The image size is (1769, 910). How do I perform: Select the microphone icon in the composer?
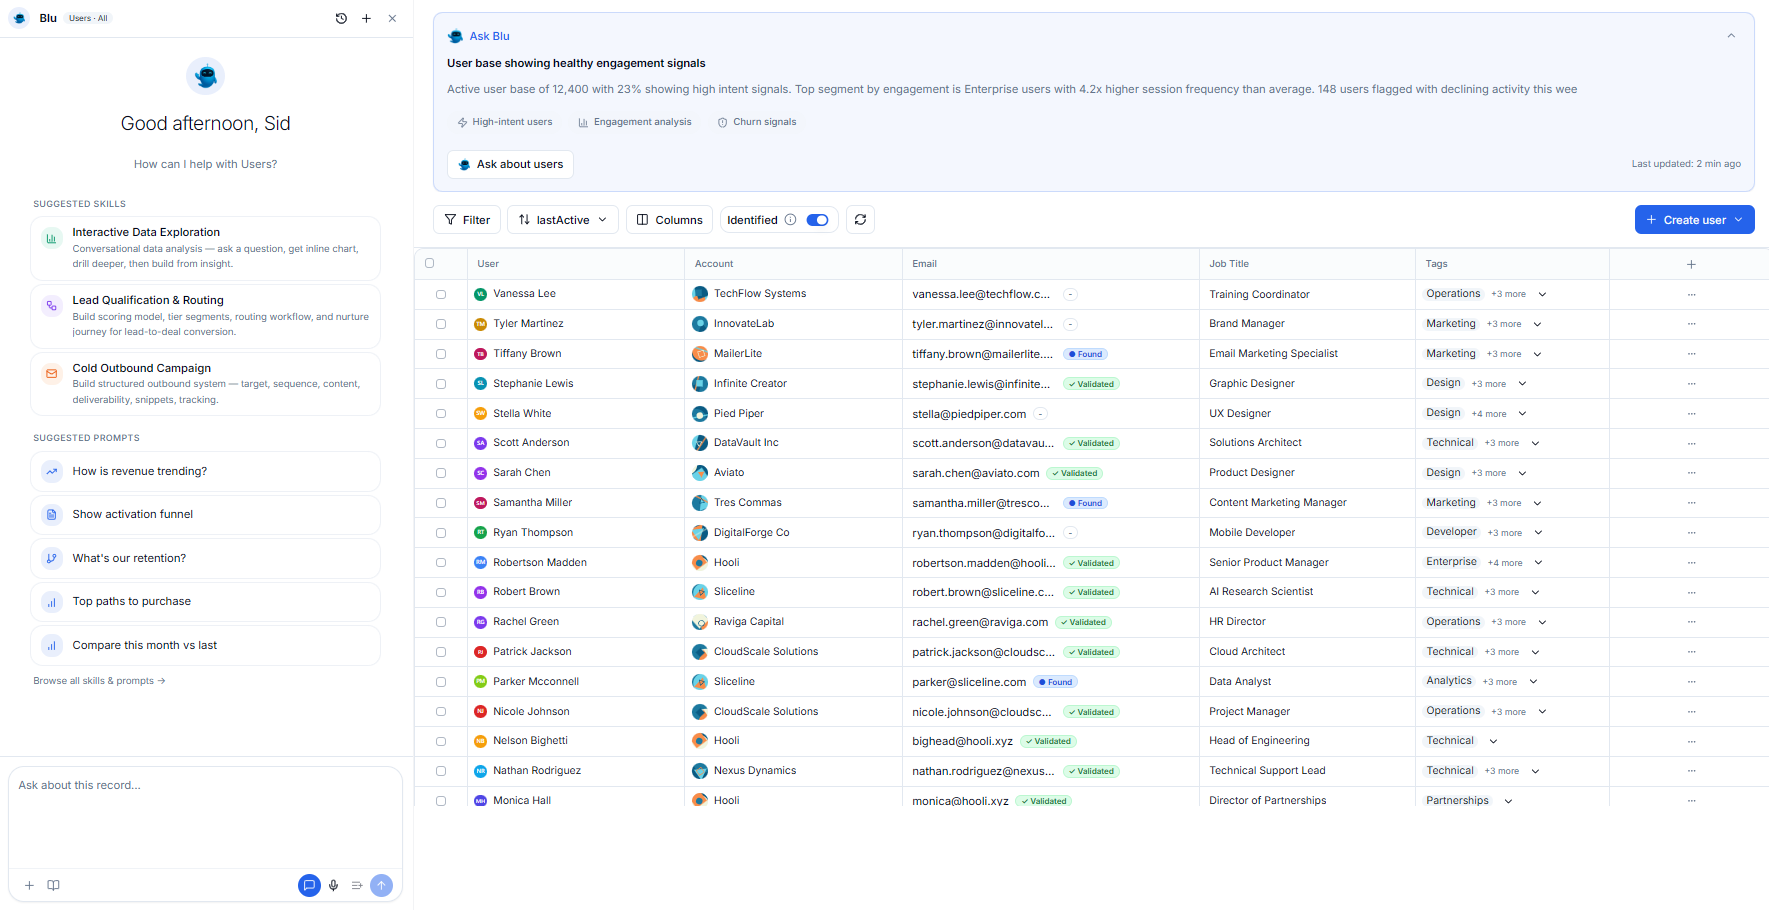click(x=333, y=885)
